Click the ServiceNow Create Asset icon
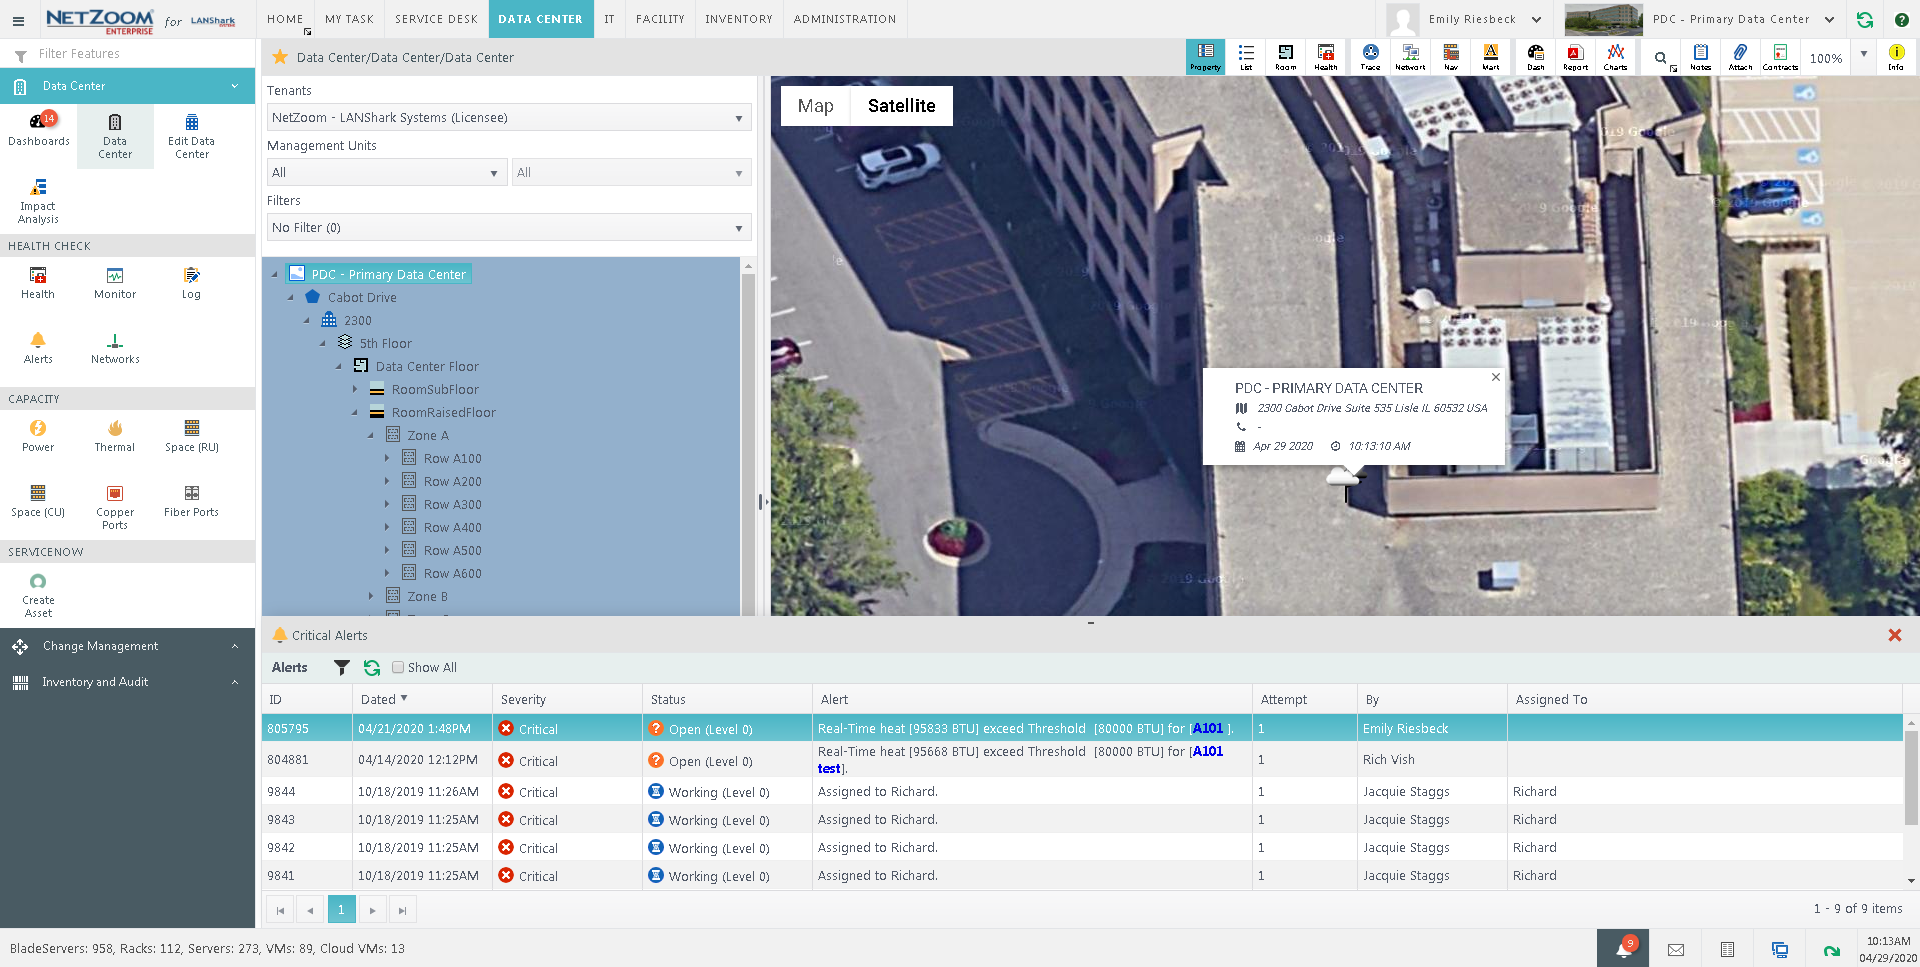Viewport: 1920px width, 967px height. (38, 595)
